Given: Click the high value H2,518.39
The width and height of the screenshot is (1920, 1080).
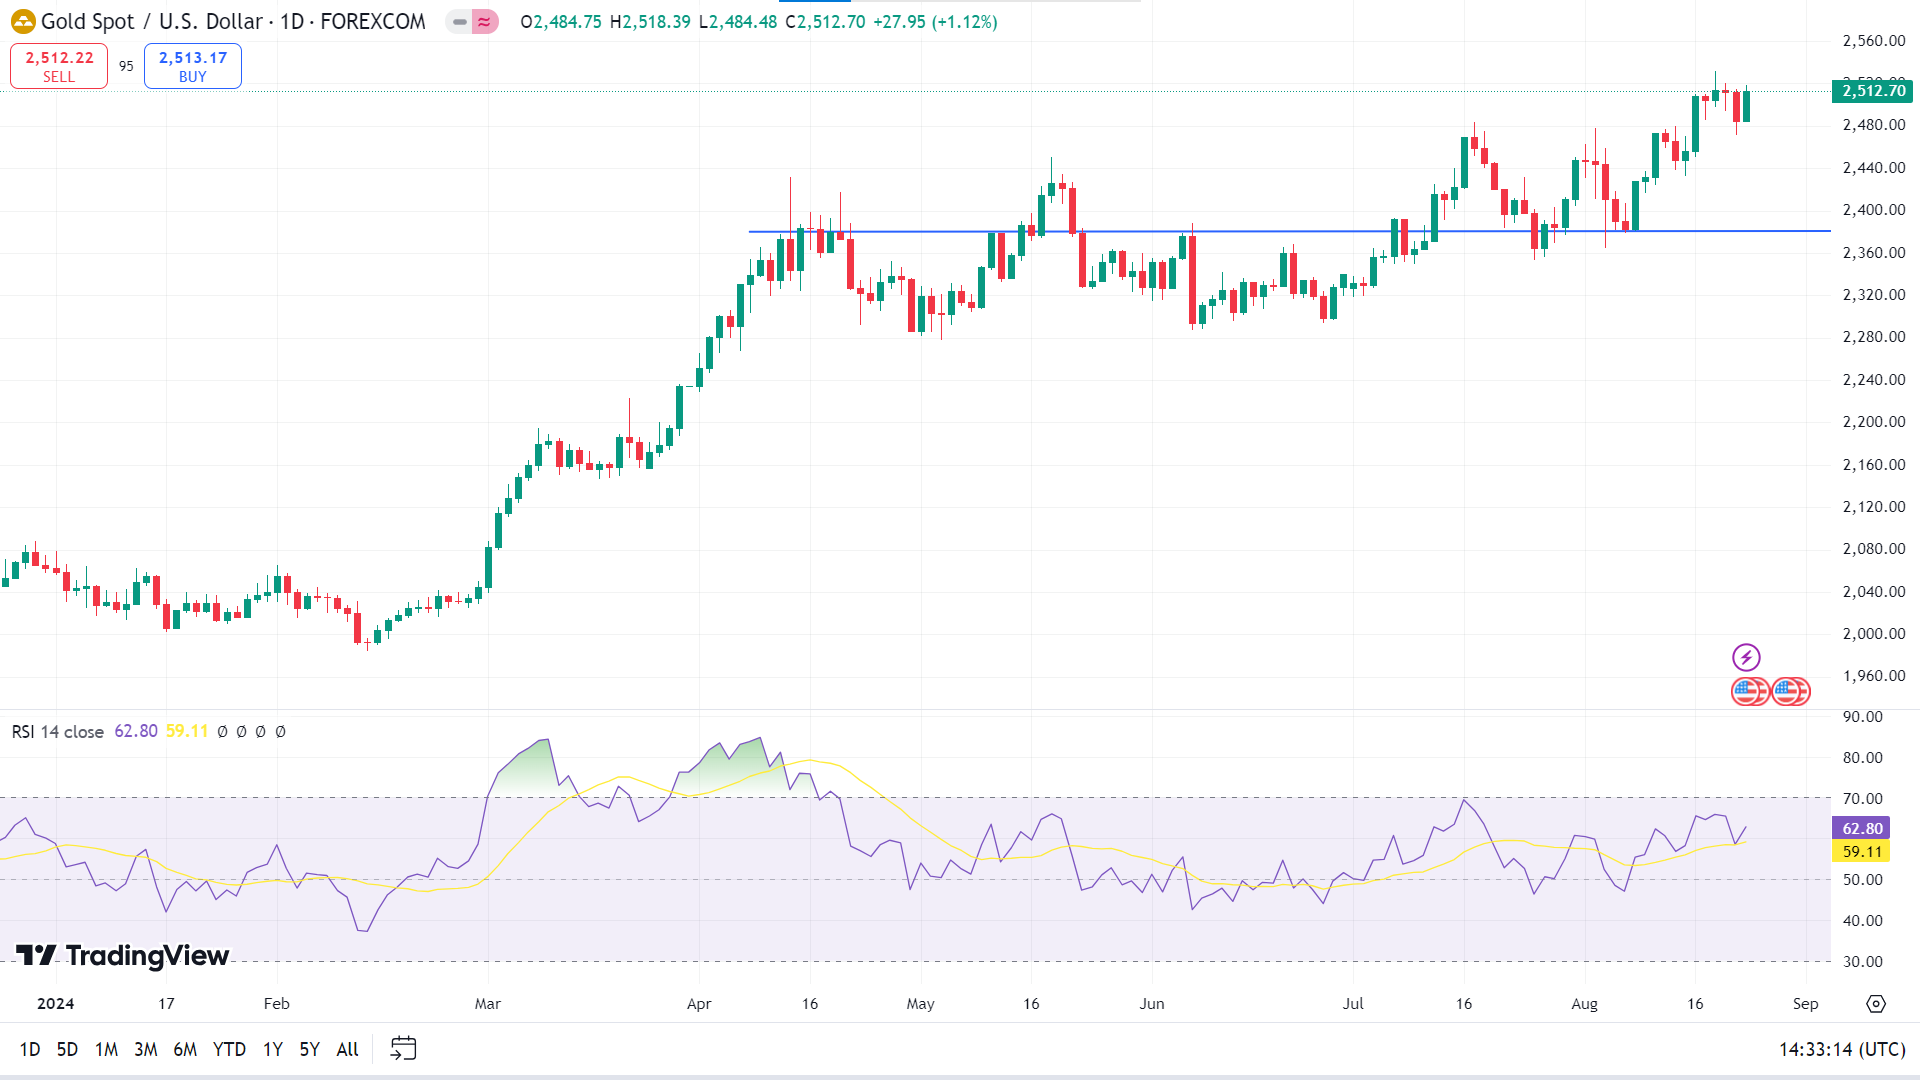Looking at the screenshot, I should [650, 22].
